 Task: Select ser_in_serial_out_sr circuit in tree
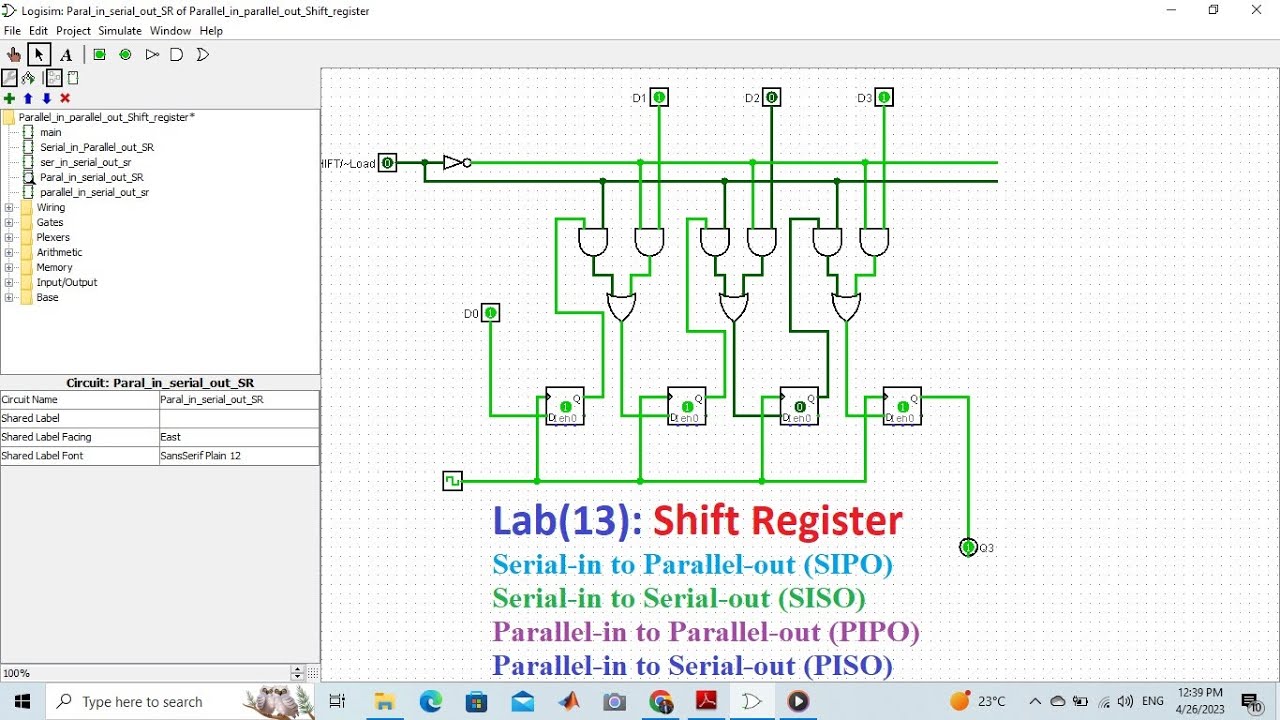(85, 162)
